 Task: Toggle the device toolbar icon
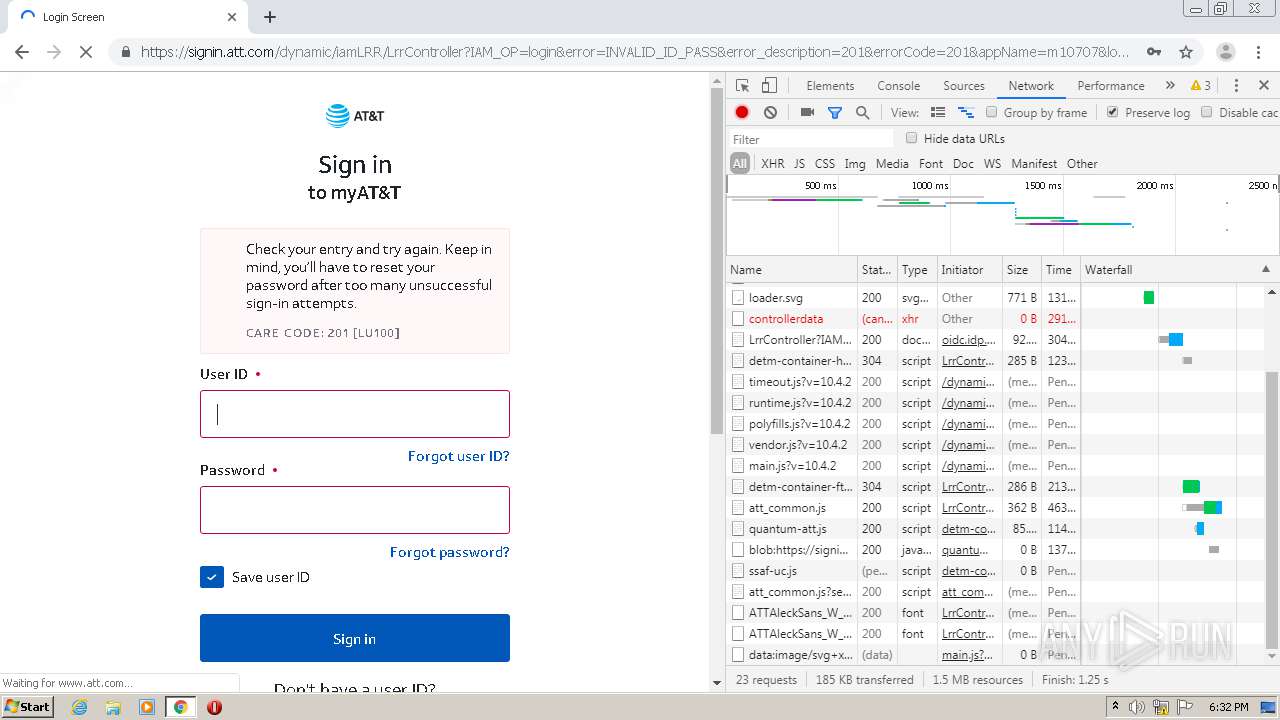[769, 86]
